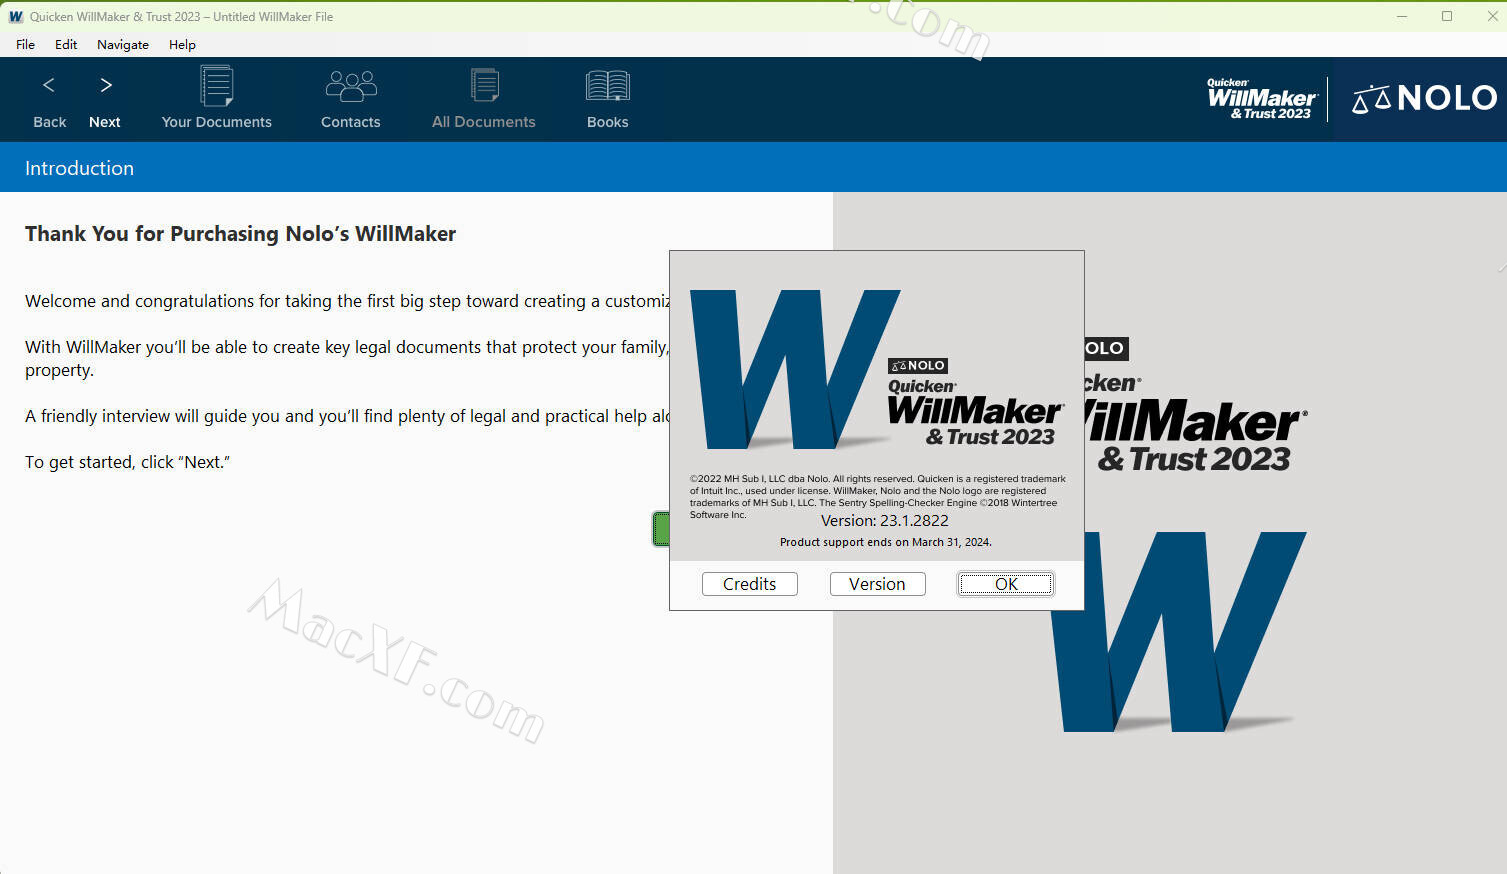Click the NOLO scales logo in the toolbar
The image size is (1507, 874).
[x=1423, y=98]
